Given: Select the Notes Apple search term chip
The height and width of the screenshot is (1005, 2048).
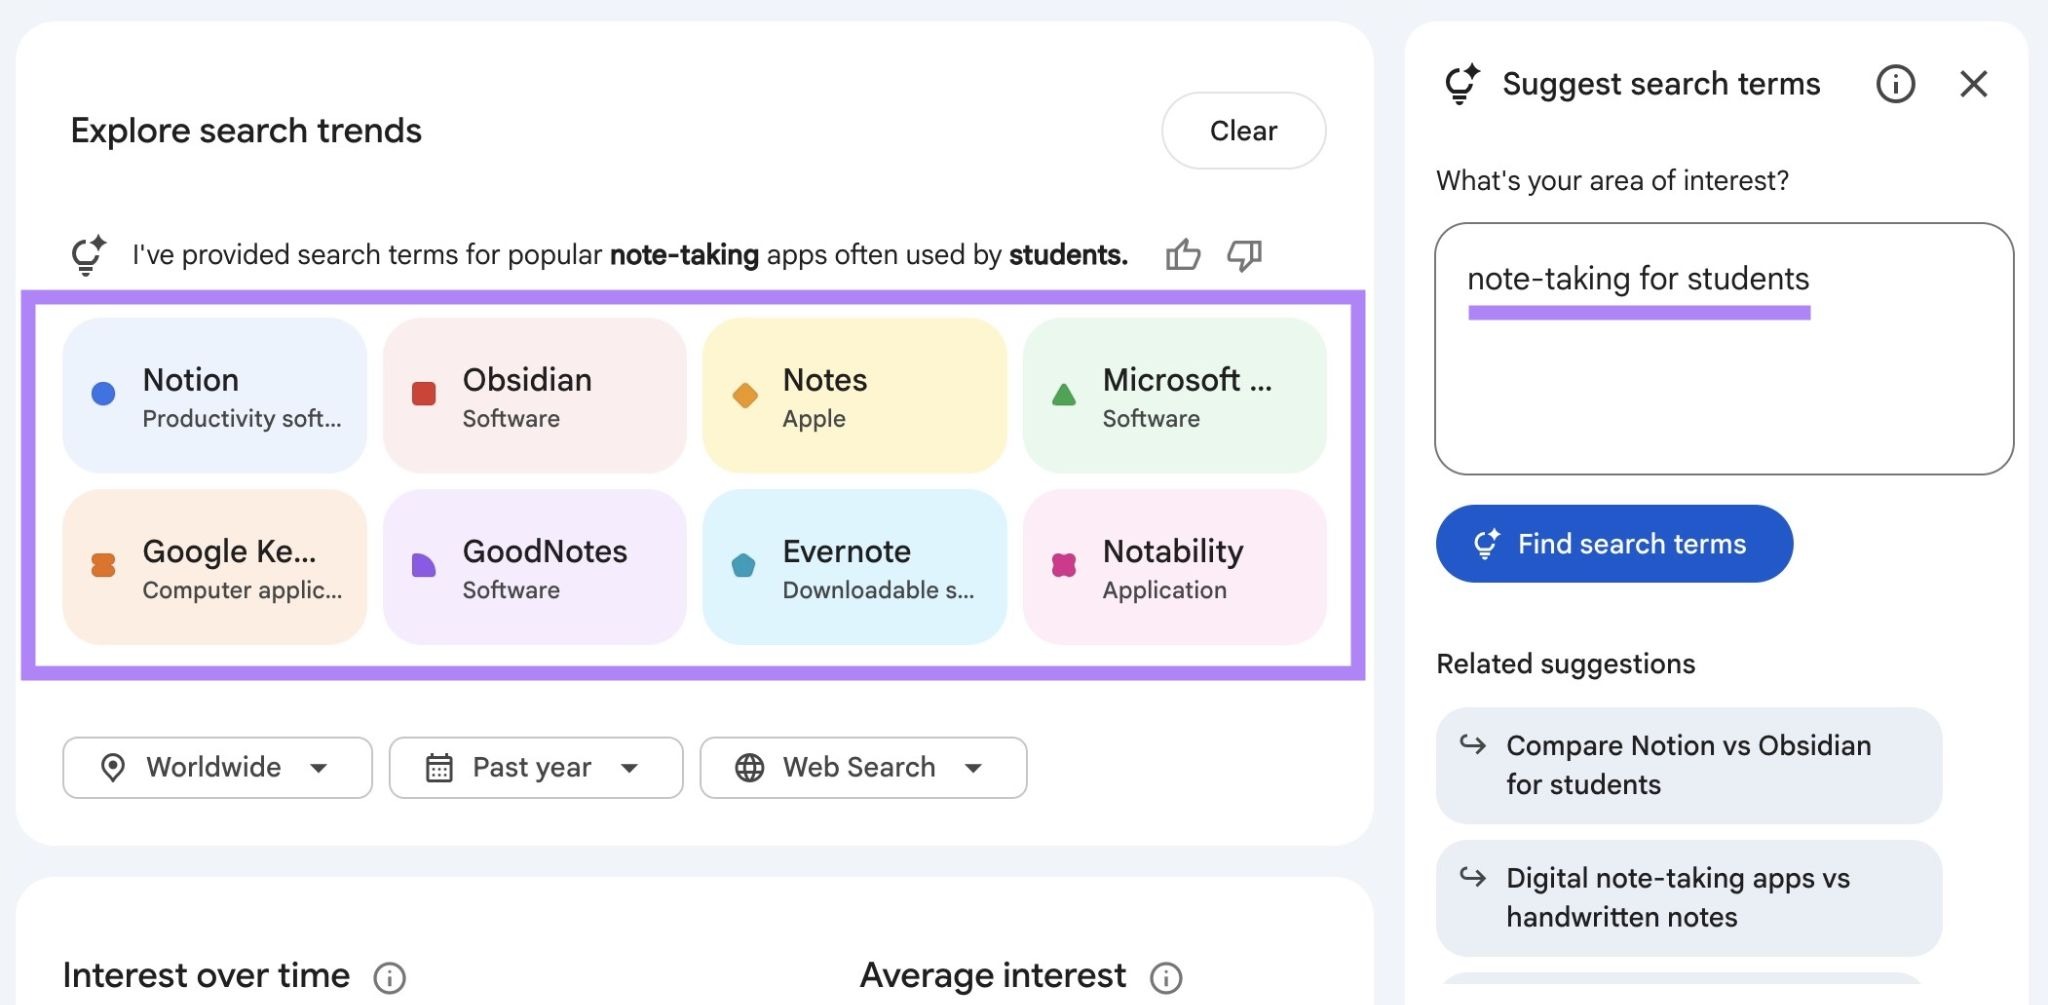Looking at the screenshot, I should point(855,396).
